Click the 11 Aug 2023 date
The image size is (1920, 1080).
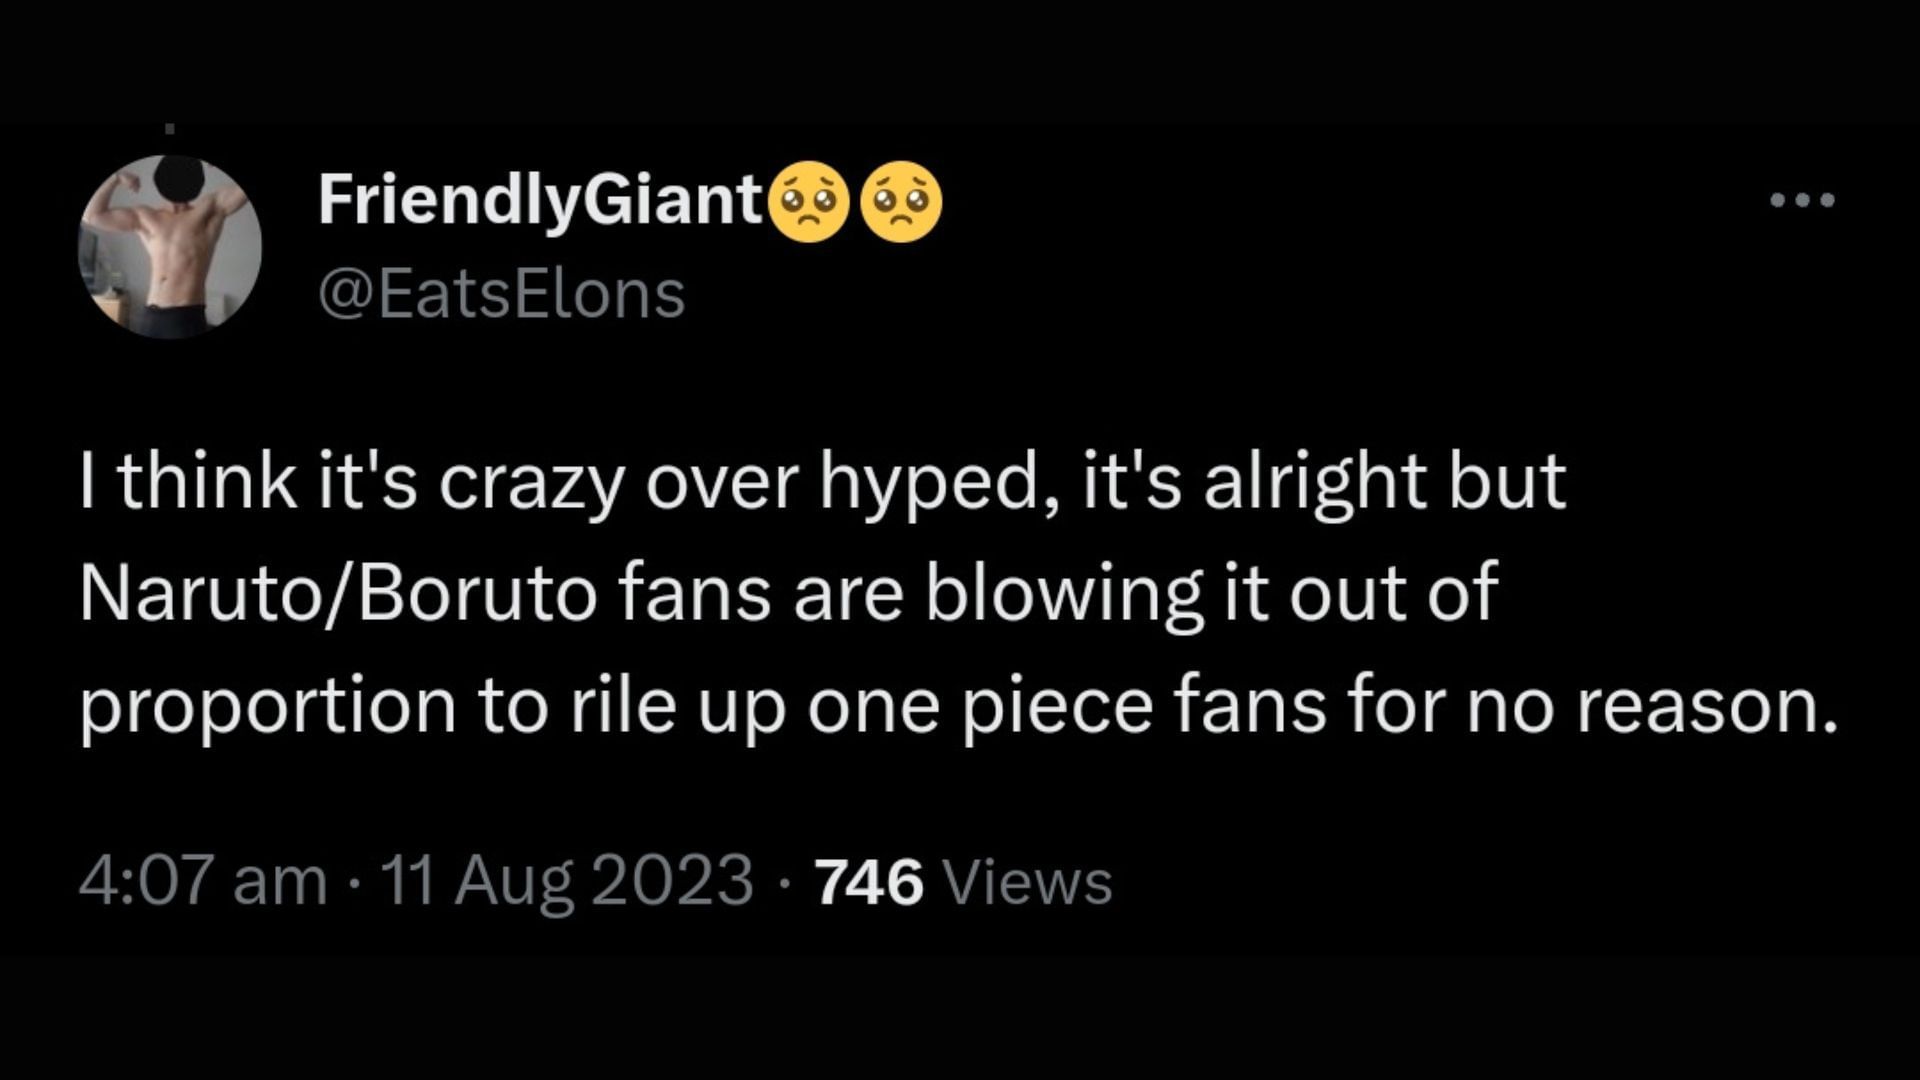[567, 882]
